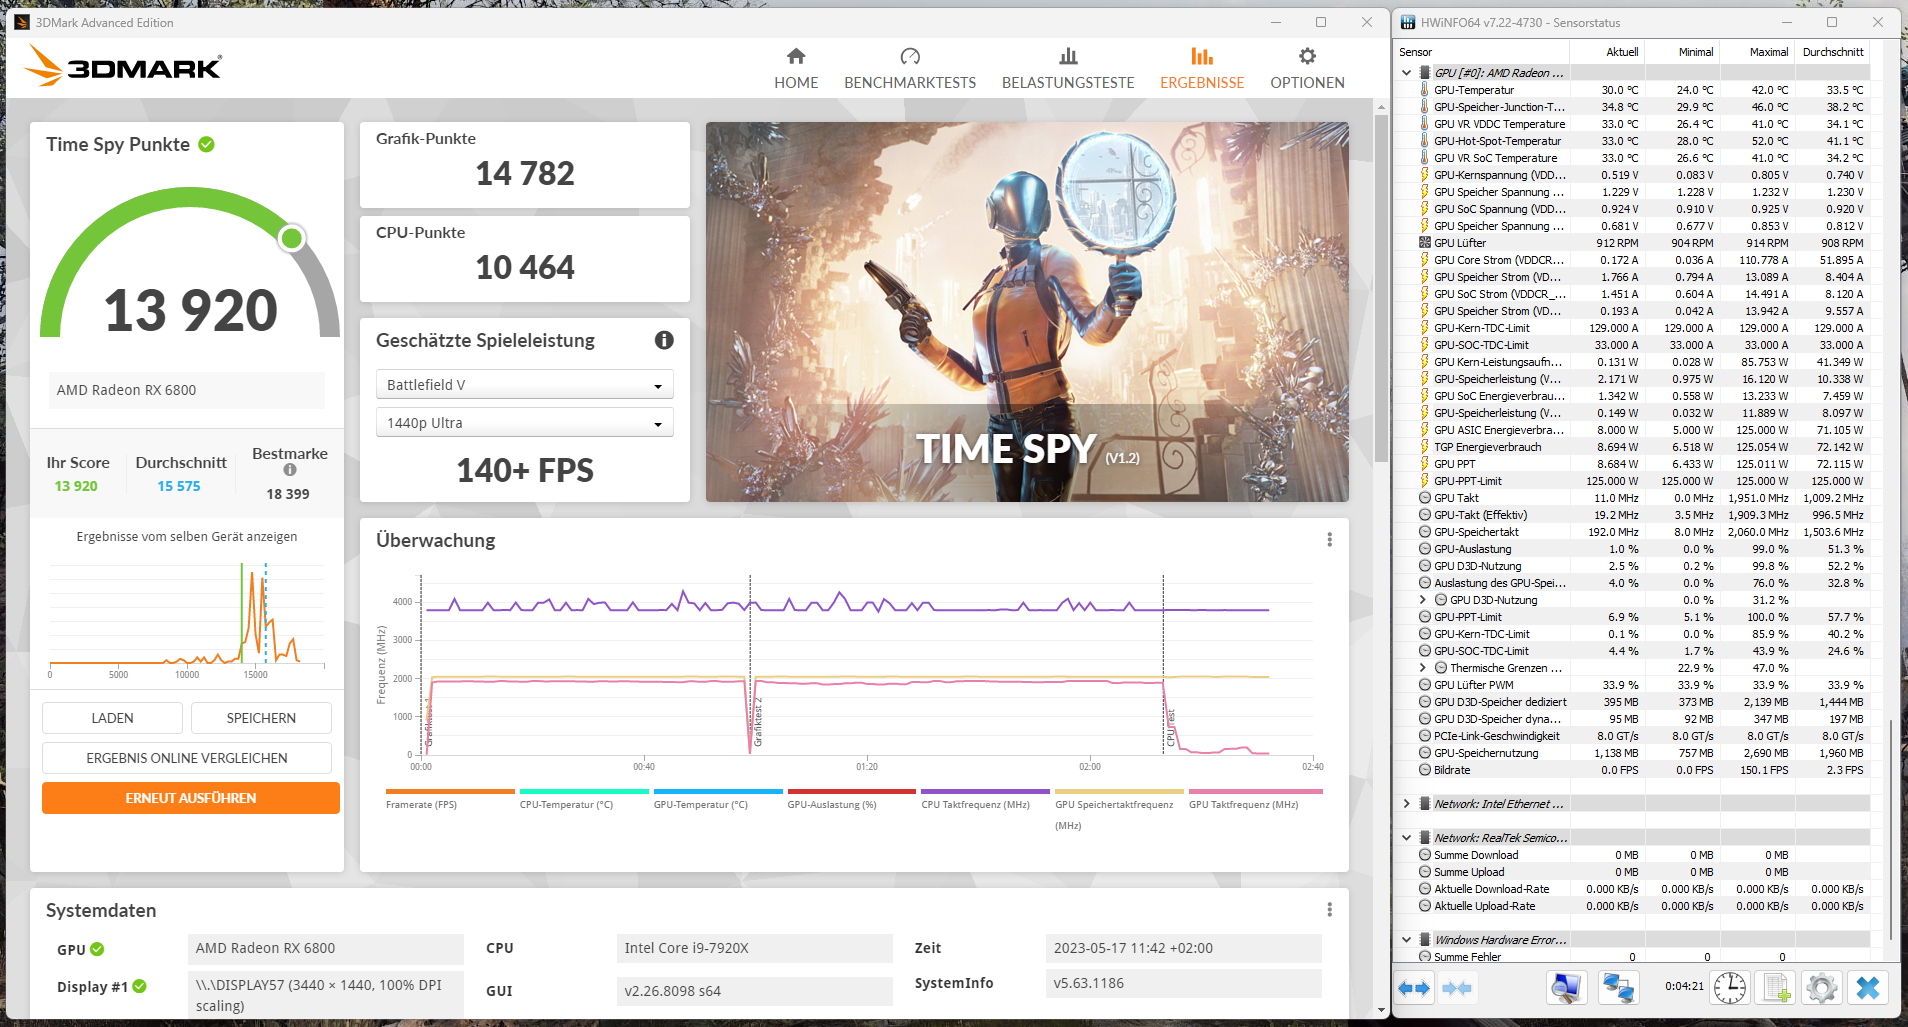
Task: Click the collapse-columns arrows in the HWiNFO toolbar
Action: point(1457,988)
